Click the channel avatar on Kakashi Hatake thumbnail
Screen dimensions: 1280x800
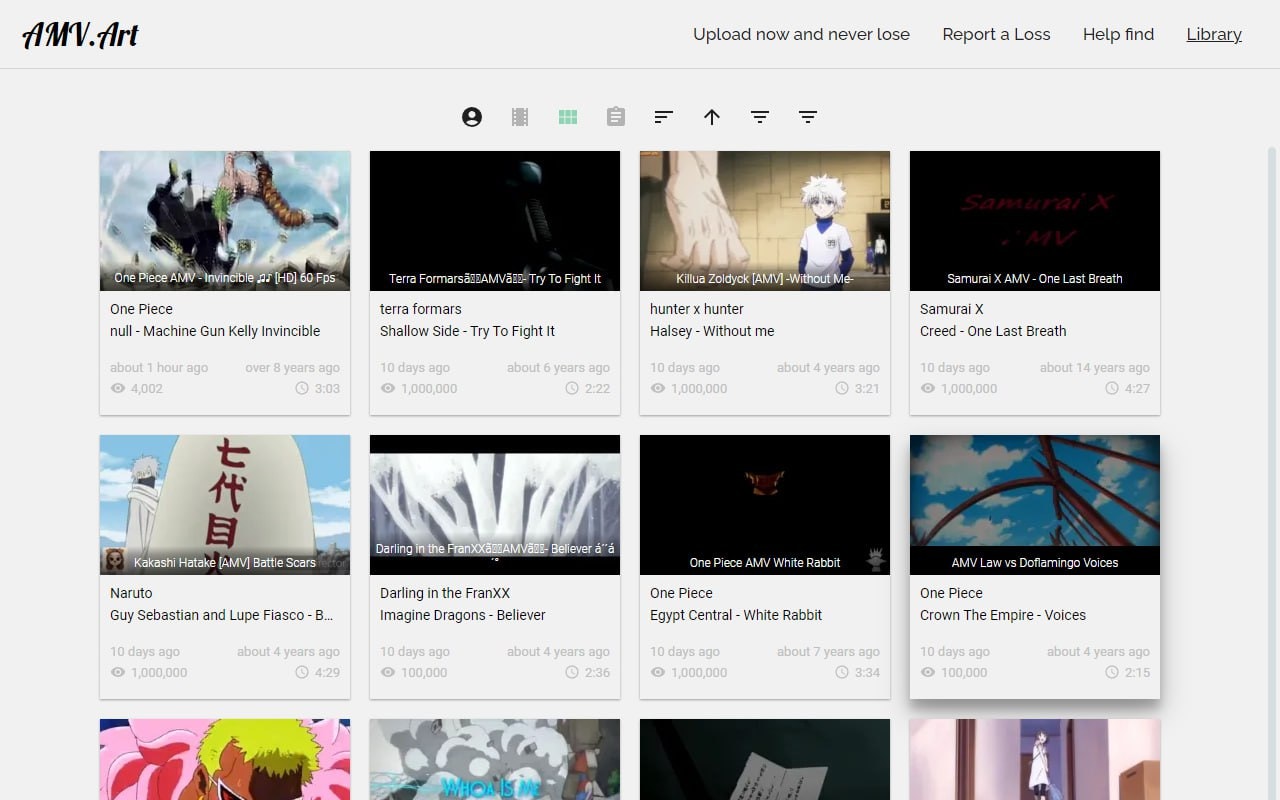coord(115,560)
